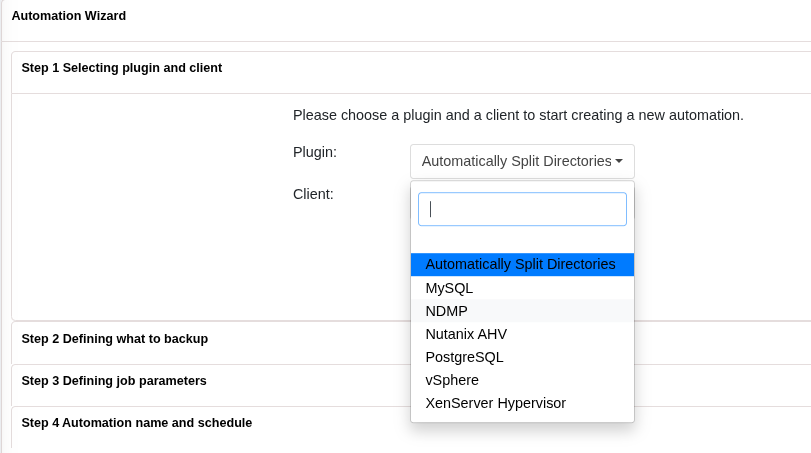The height and width of the screenshot is (453, 811).
Task: Choose the PostgreSQL plugin entry
Action: [464, 357]
